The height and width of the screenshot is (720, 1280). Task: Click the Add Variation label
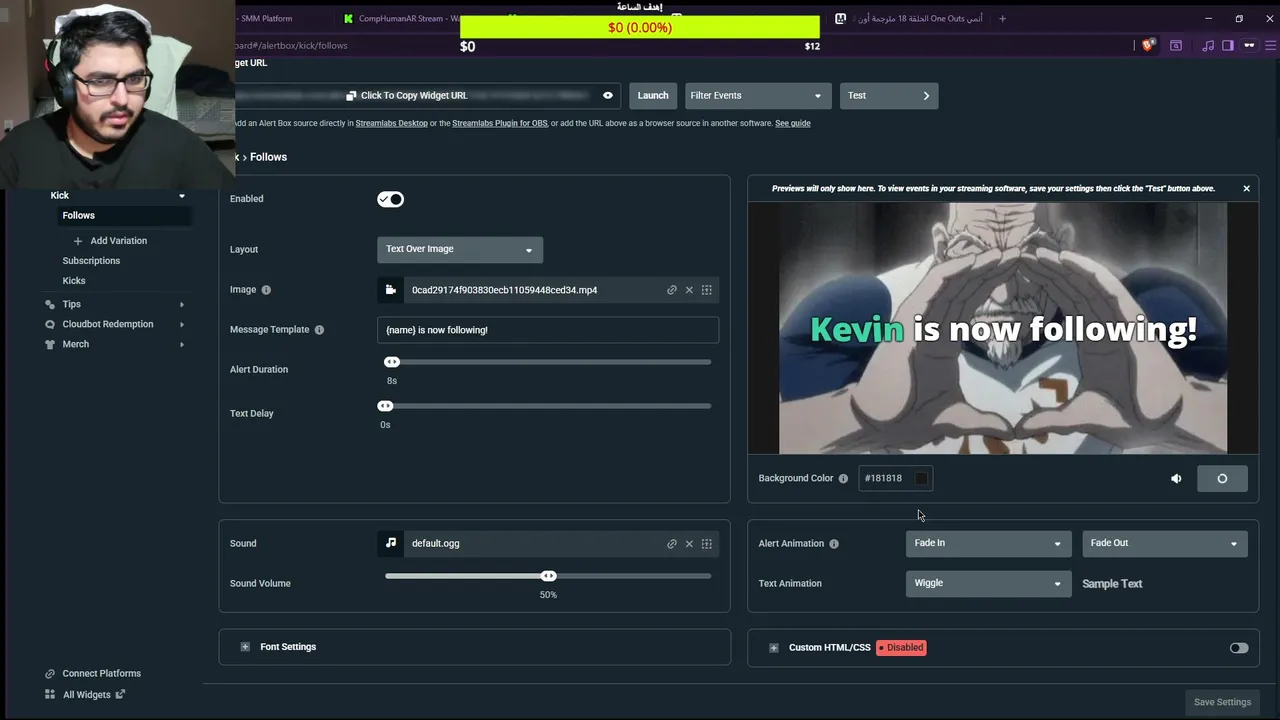tap(119, 241)
